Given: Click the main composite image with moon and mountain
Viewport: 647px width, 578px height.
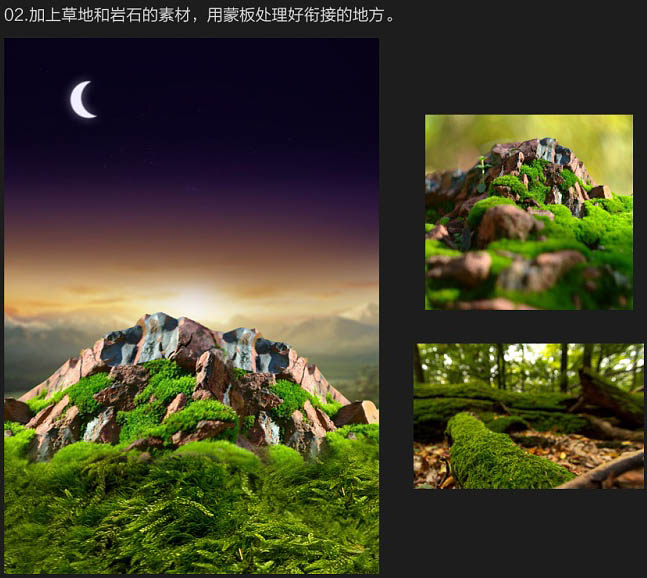Looking at the screenshot, I should click(x=191, y=305).
